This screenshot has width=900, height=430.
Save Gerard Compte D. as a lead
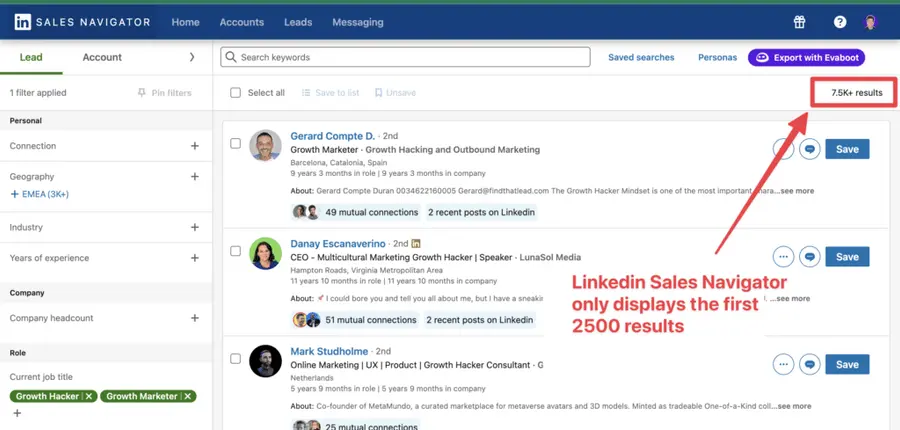pyautogui.click(x=847, y=149)
